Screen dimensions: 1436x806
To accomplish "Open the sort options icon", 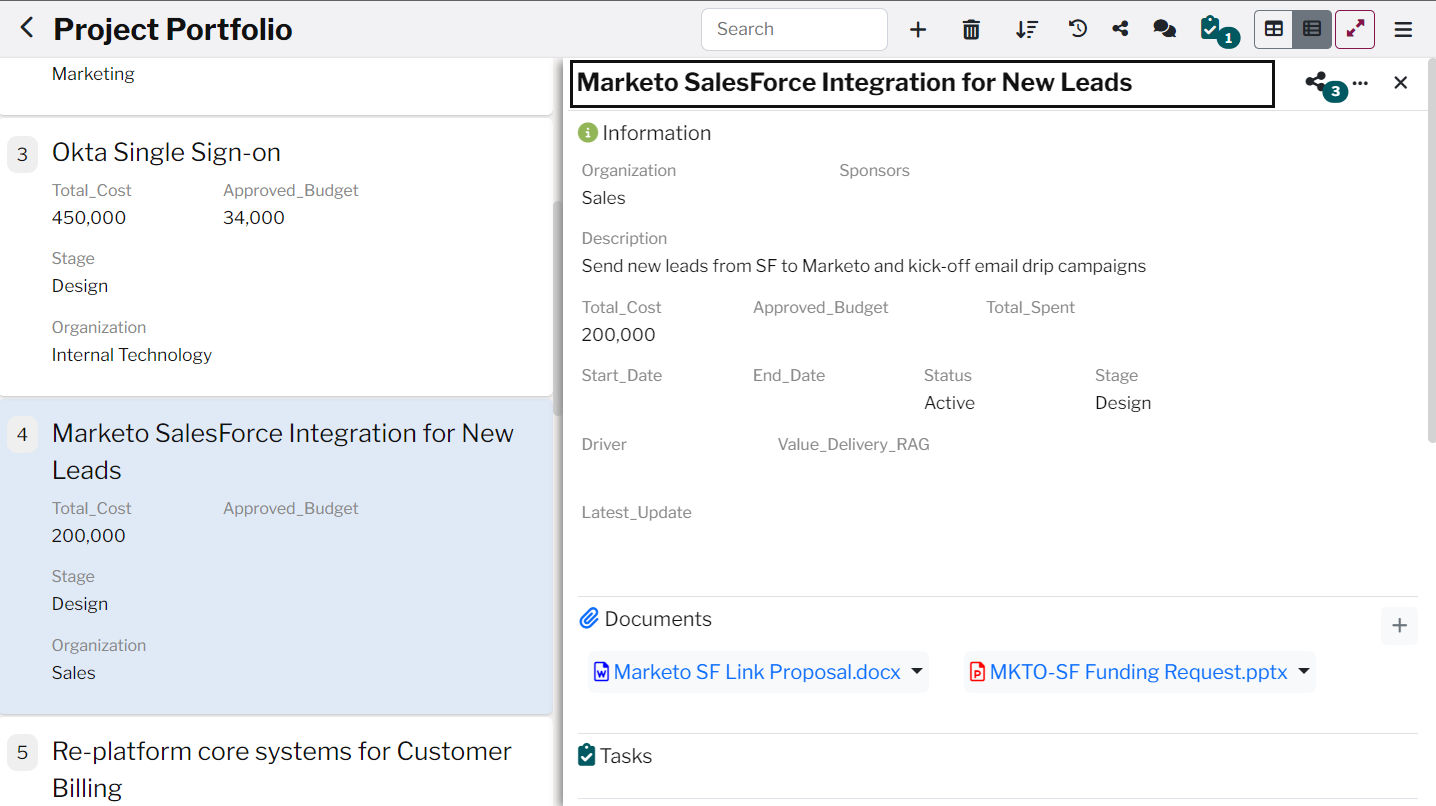I will coord(1026,29).
